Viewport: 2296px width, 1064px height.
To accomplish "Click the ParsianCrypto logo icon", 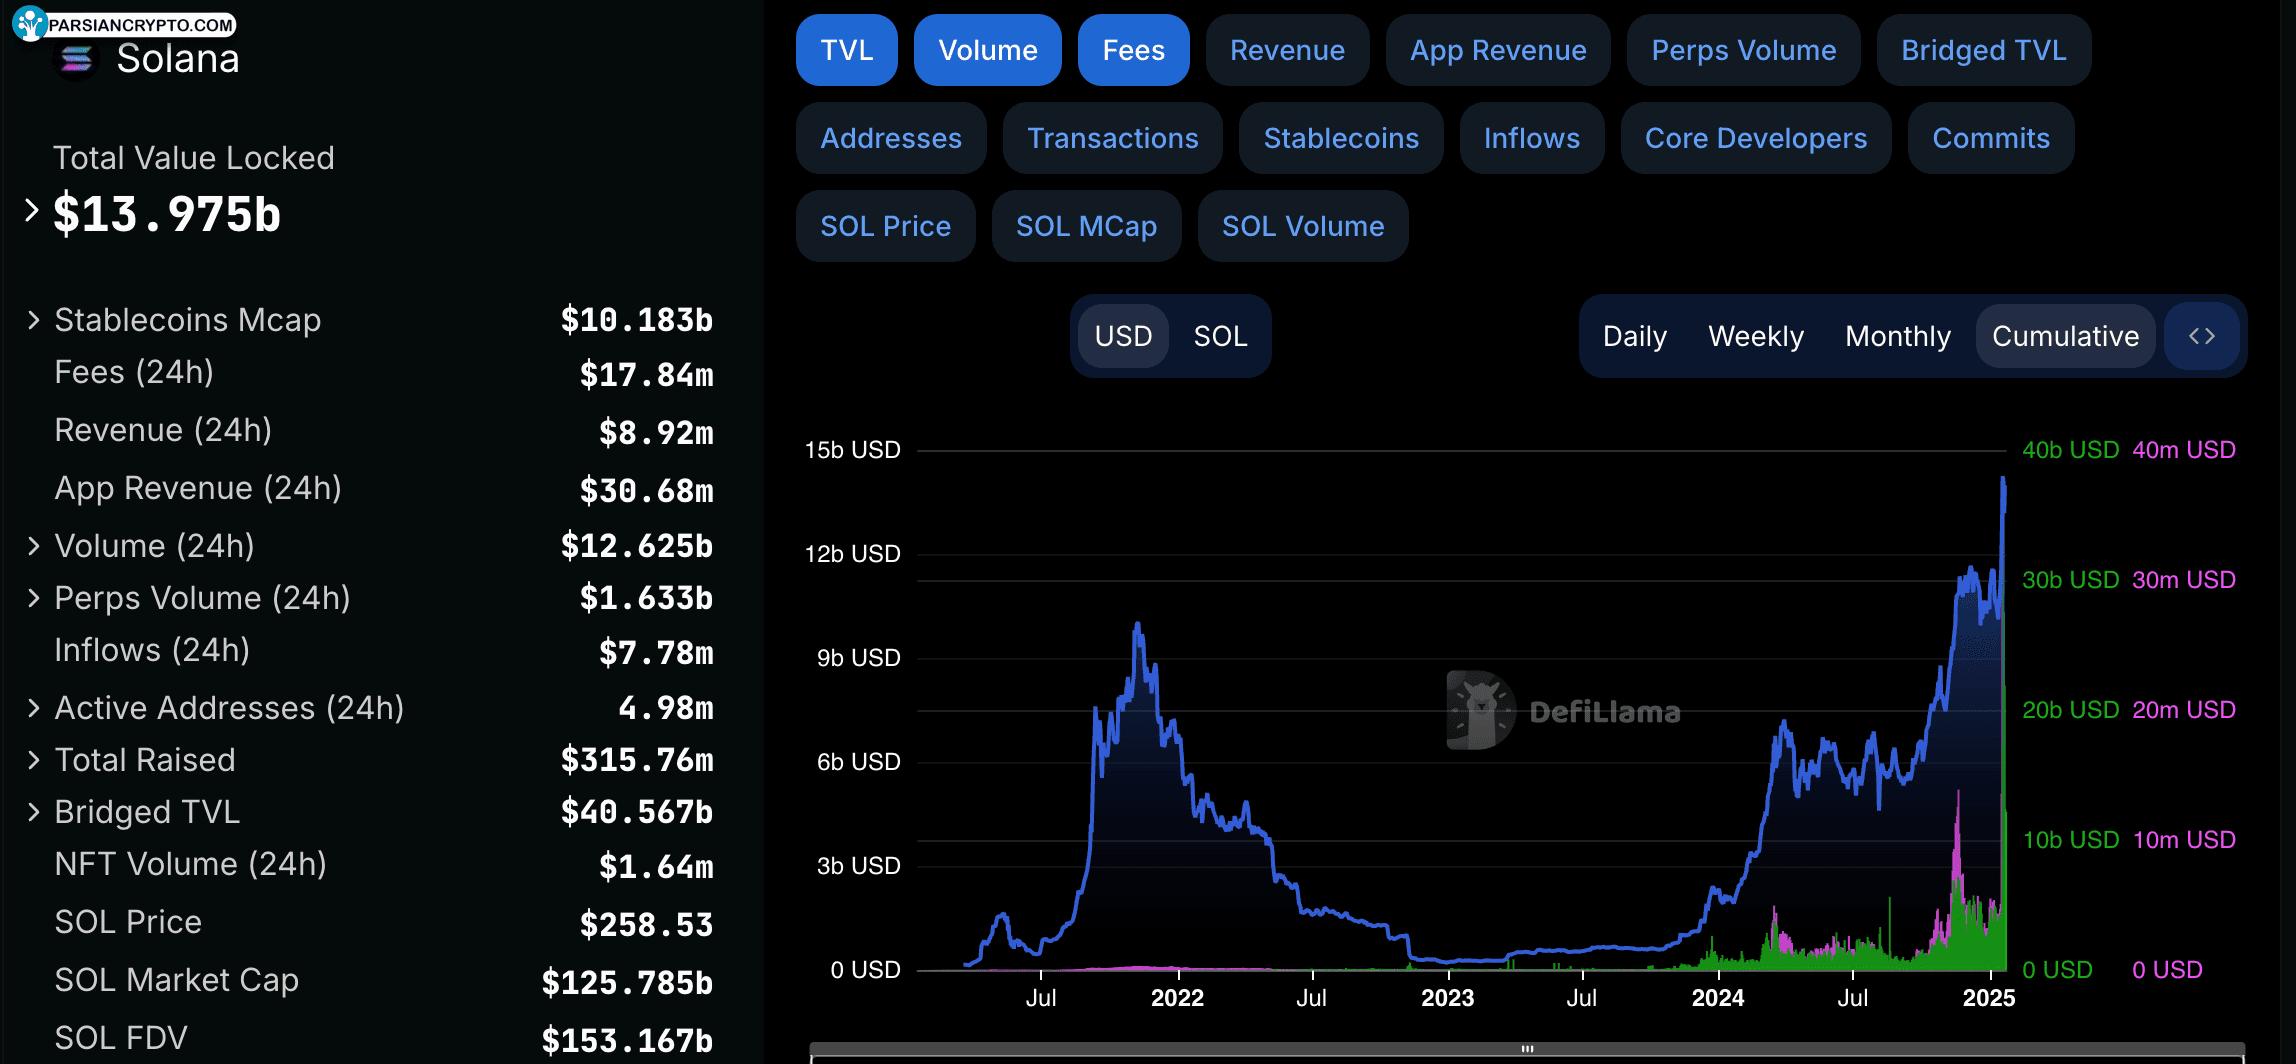I will pos(29,22).
